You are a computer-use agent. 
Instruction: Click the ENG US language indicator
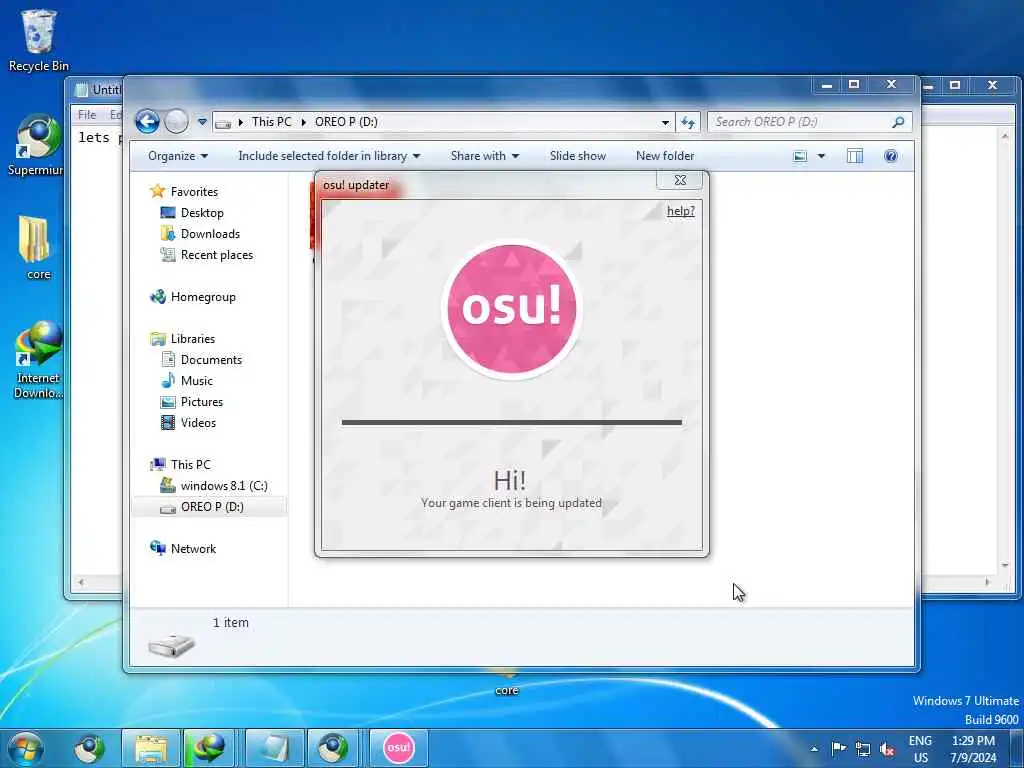920,749
